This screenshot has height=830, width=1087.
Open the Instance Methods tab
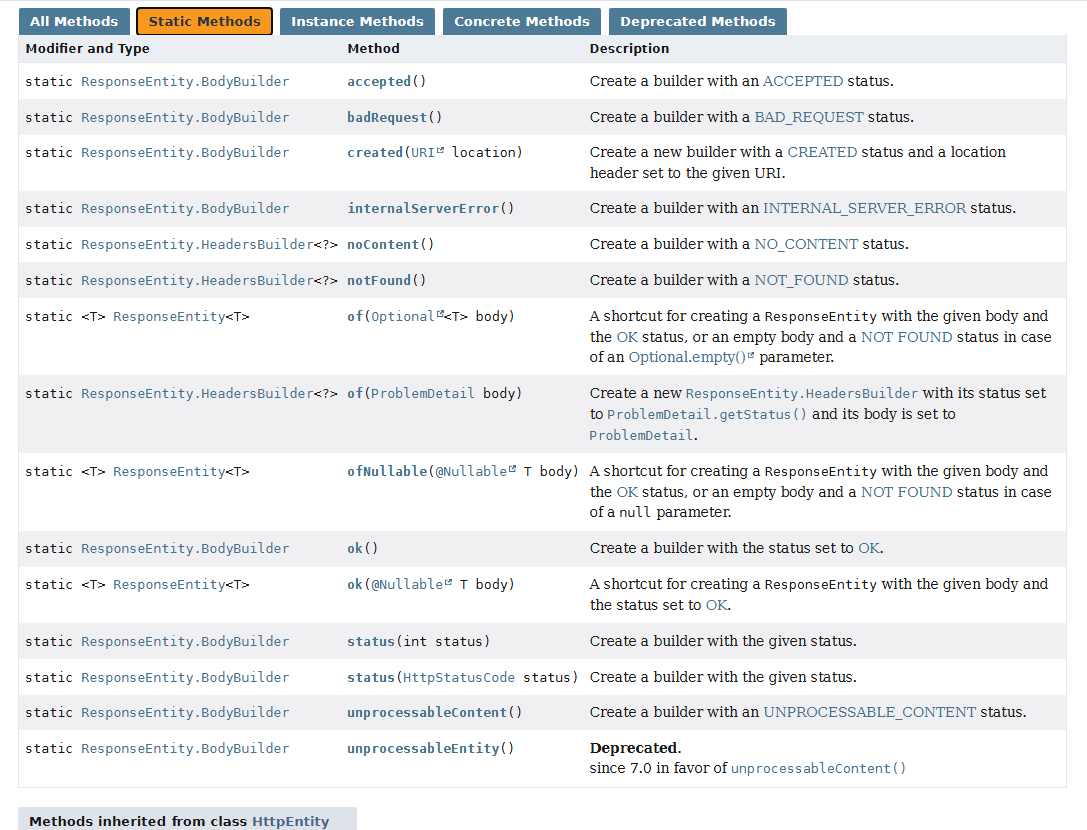pyautogui.click(x=357, y=21)
